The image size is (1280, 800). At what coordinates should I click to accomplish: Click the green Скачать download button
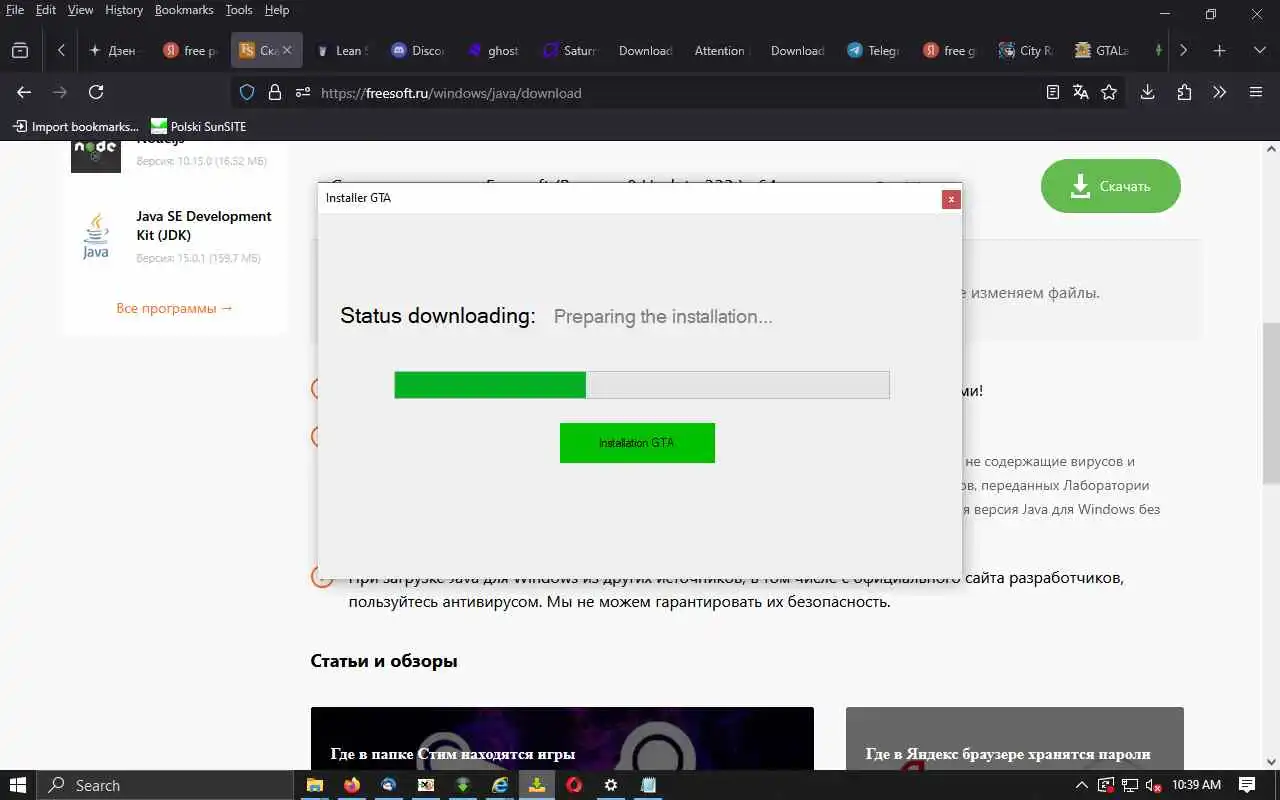tap(1110, 186)
